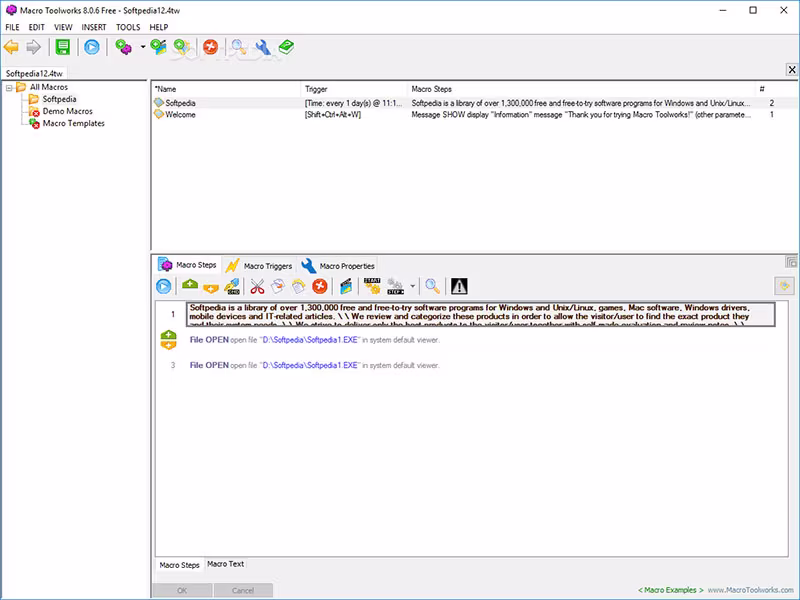Open the EDIT menu
The image size is (800, 600).
[x=36, y=27]
